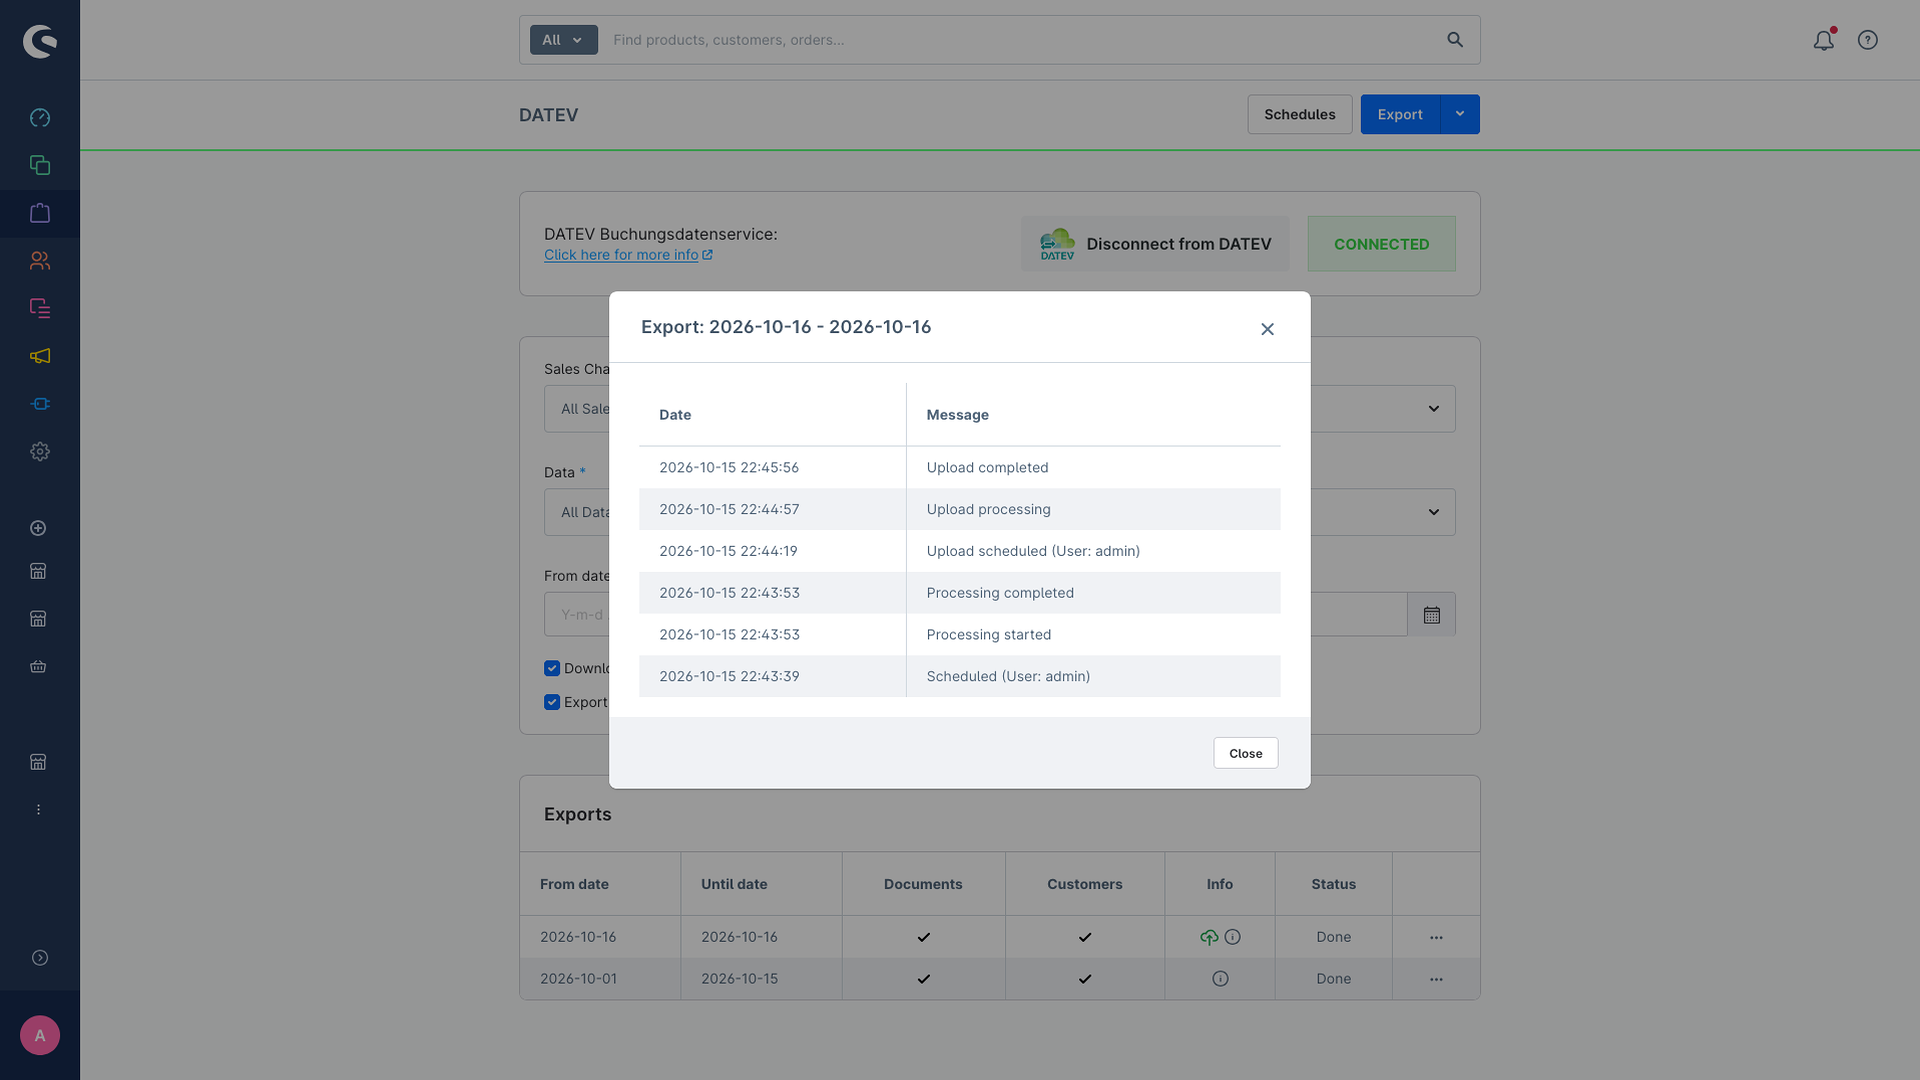Image resolution: width=1920 pixels, height=1080 pixels.
Task: Dismiss the dialog with X icon
Action: pos(1267,329)
